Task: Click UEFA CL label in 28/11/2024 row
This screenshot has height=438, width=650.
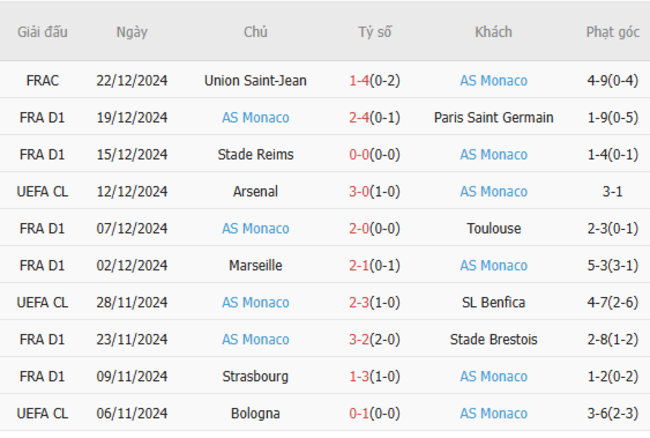Action: click(42, 302)
